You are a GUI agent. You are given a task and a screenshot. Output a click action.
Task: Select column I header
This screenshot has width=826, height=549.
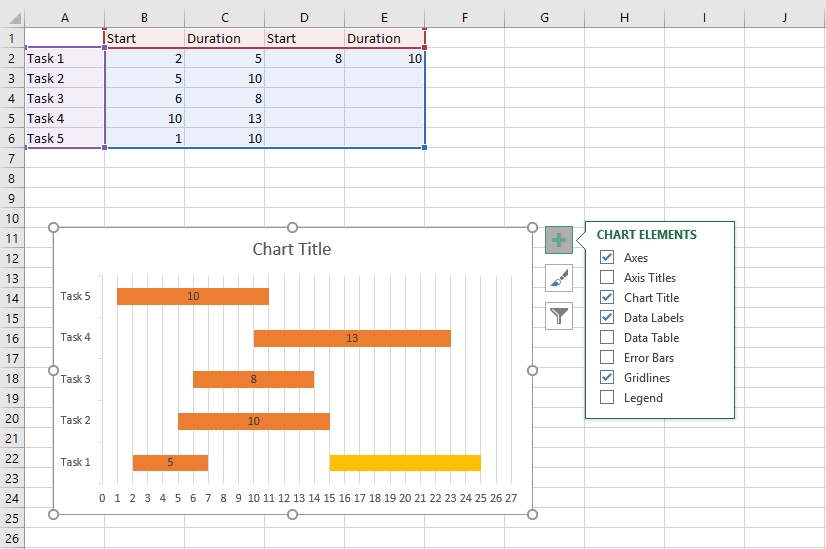(705, 18)
